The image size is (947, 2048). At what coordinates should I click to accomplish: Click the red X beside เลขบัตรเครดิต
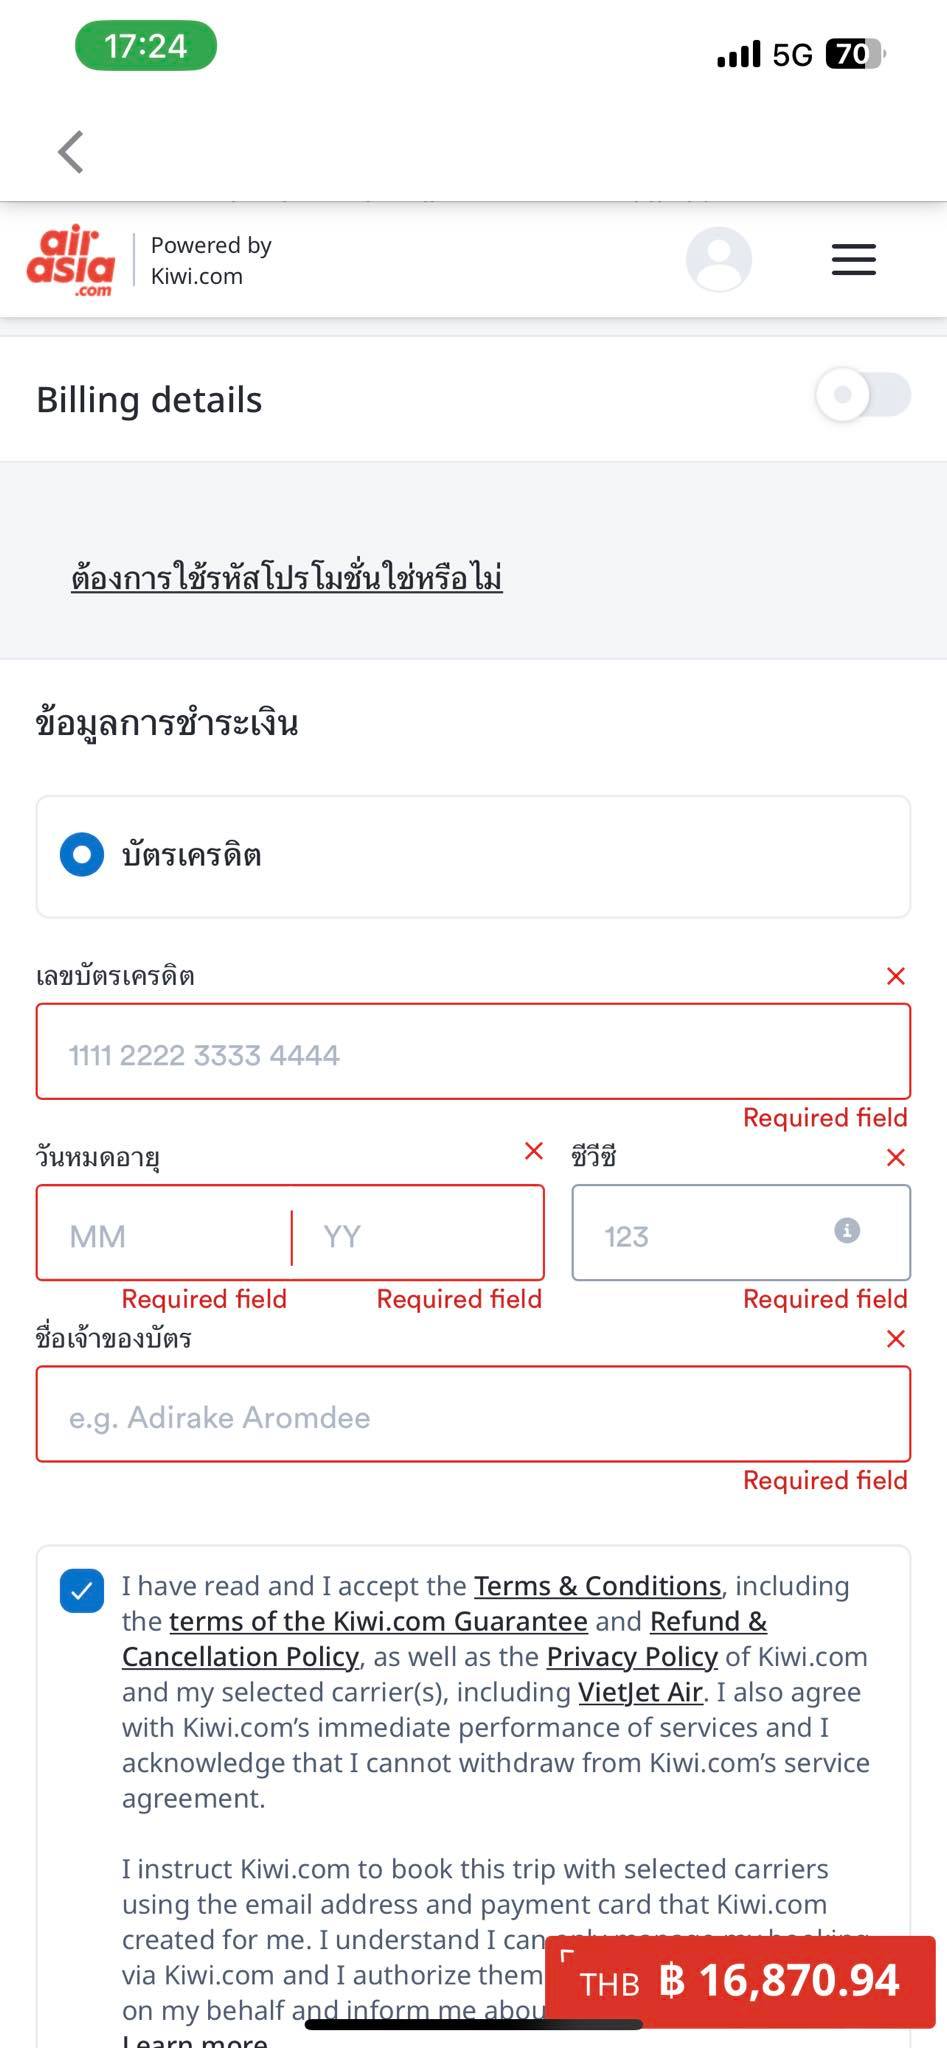coord(896,976)
